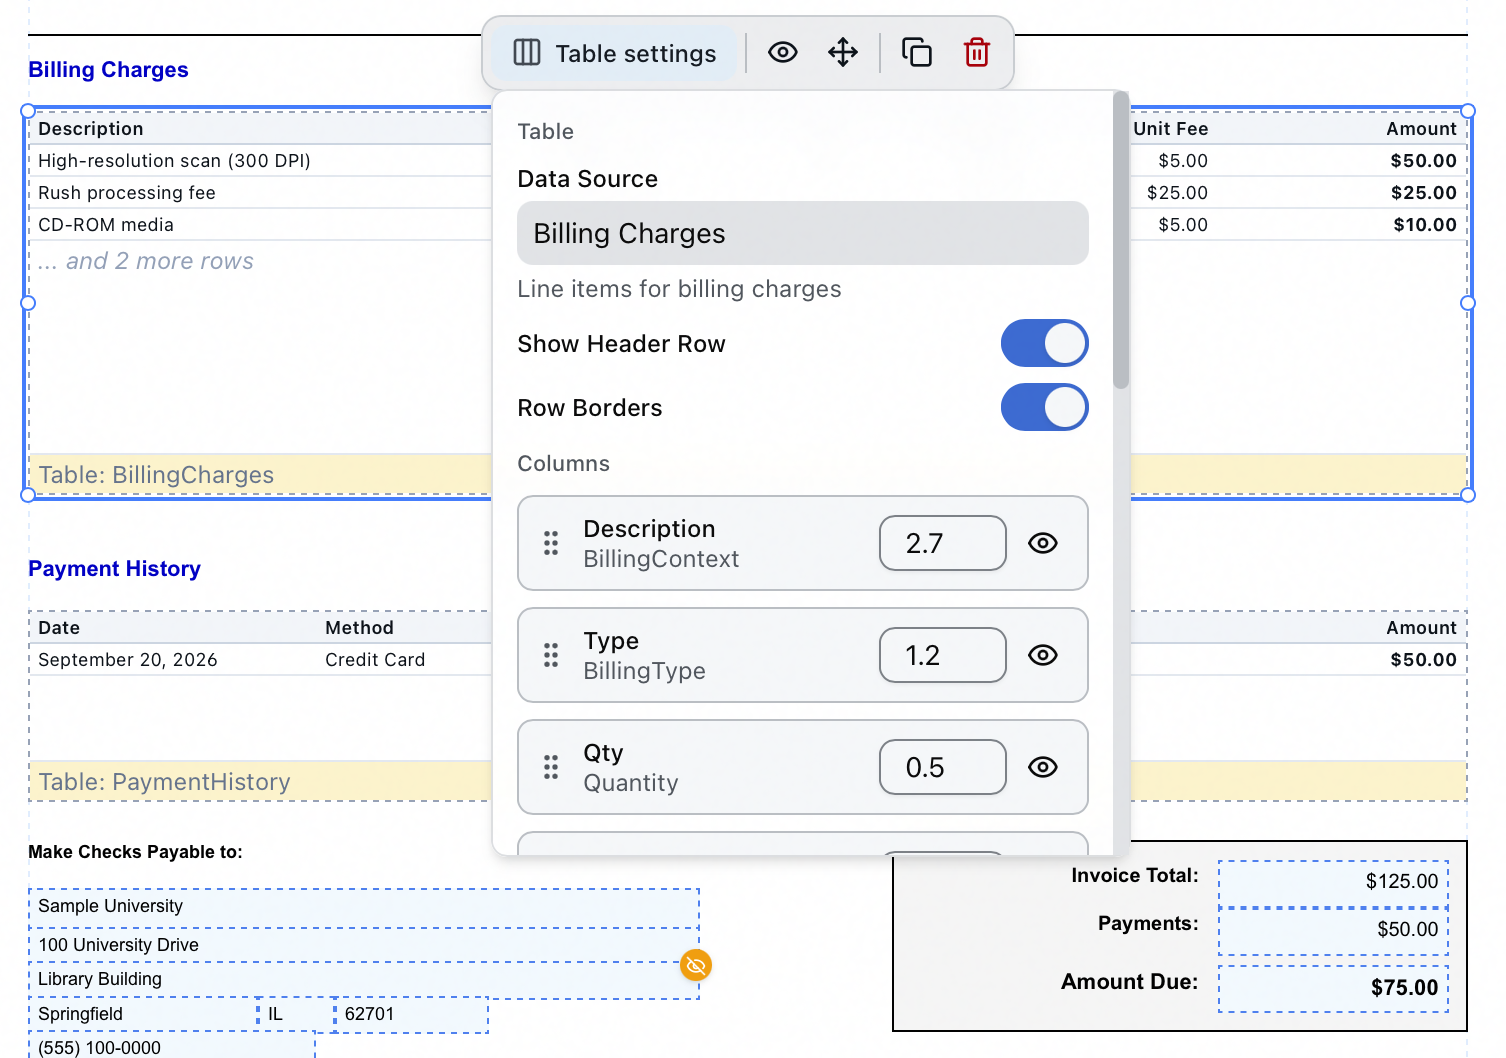Viewport: 1506px width, 1058px height.
Task: Select the Payment History section heading
Action: tap(114, 569)
